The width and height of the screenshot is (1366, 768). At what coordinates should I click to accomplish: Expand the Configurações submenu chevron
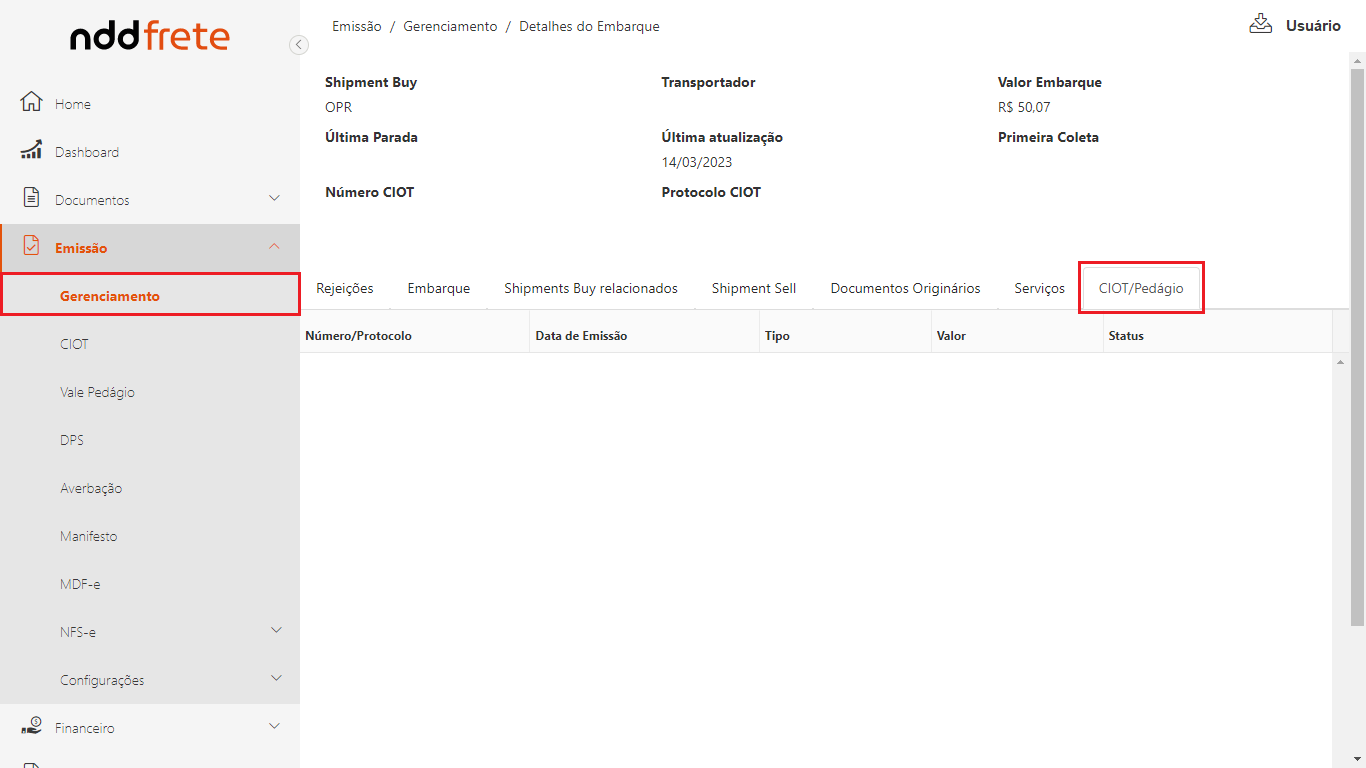click(x=277, y=678)
